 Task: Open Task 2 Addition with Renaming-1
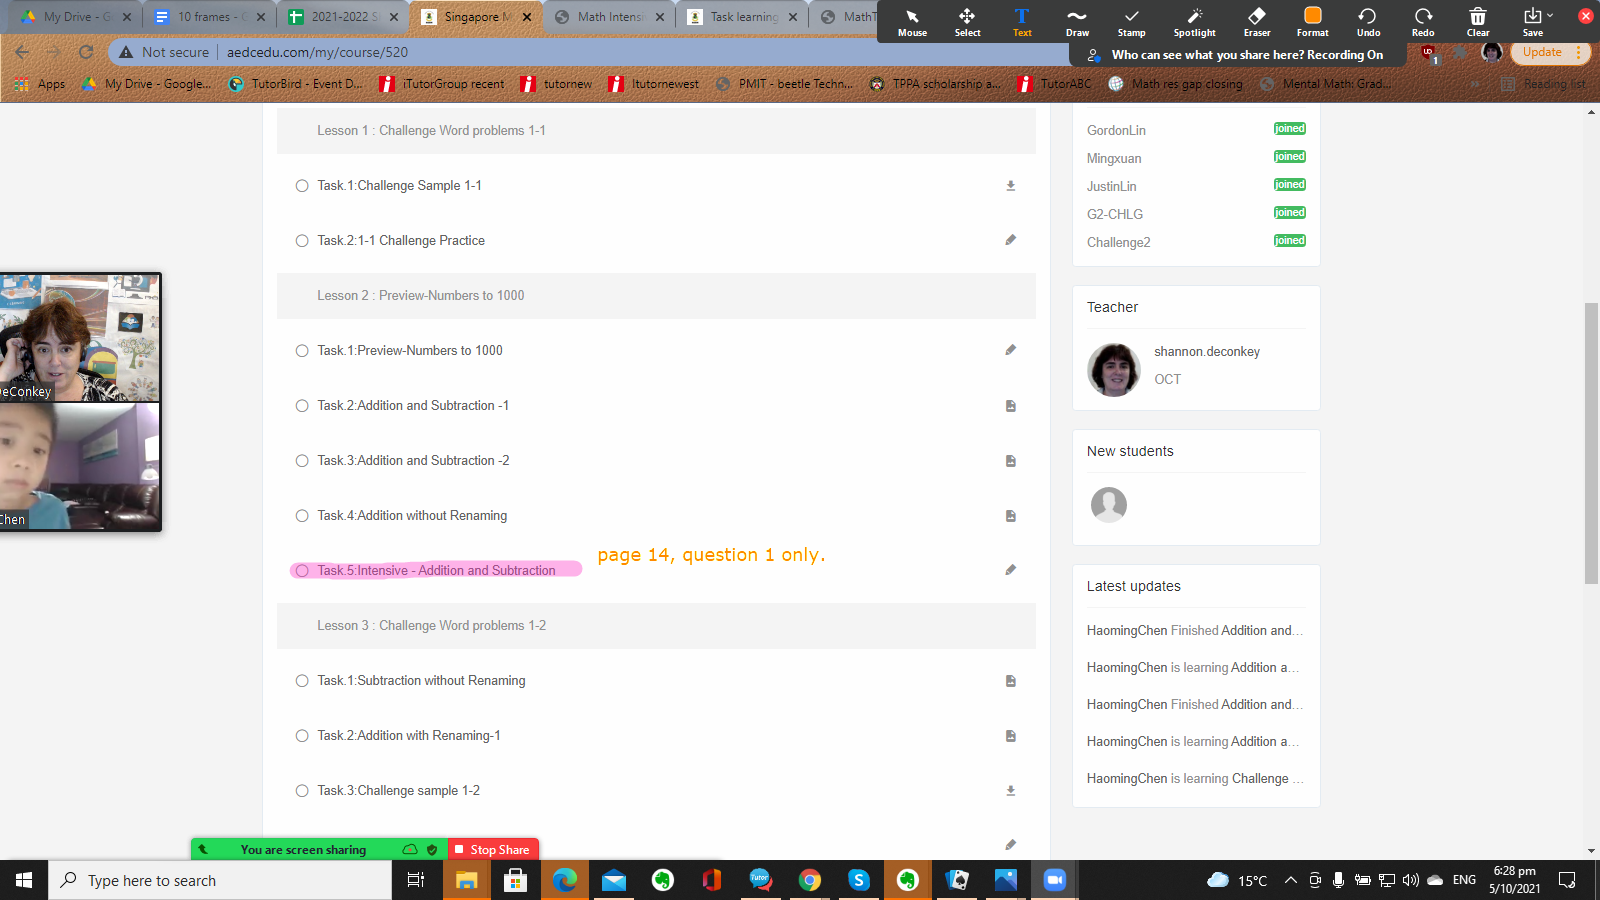coord(409,736)
